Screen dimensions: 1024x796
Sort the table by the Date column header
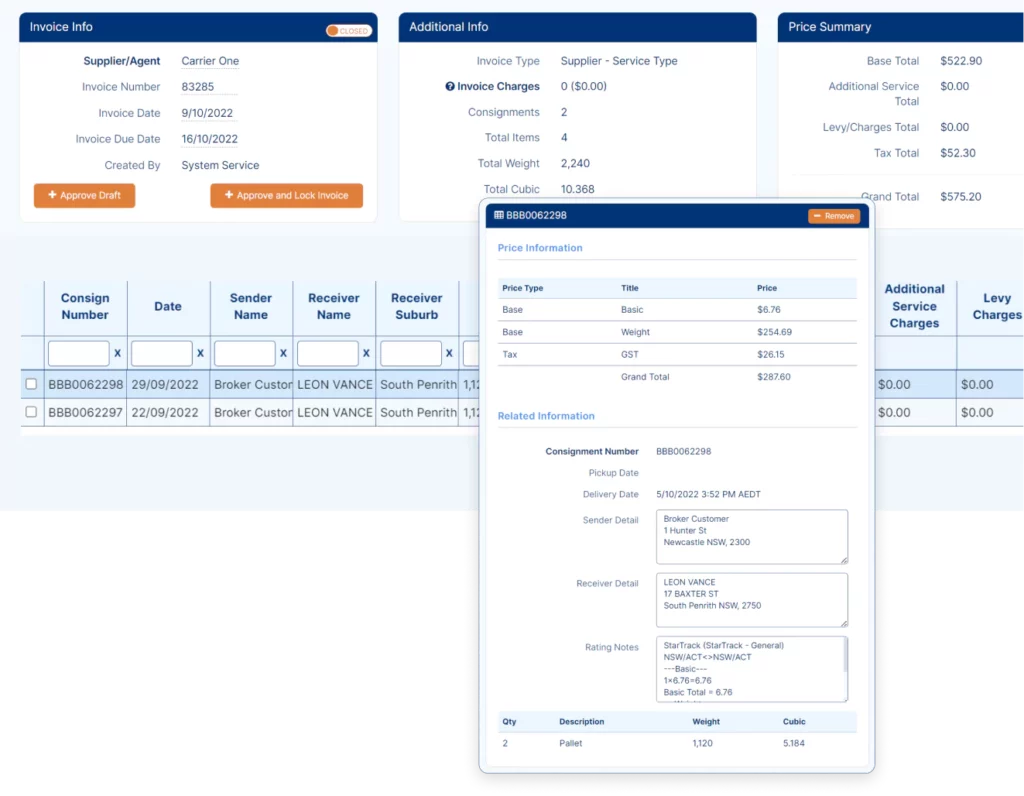167,306
